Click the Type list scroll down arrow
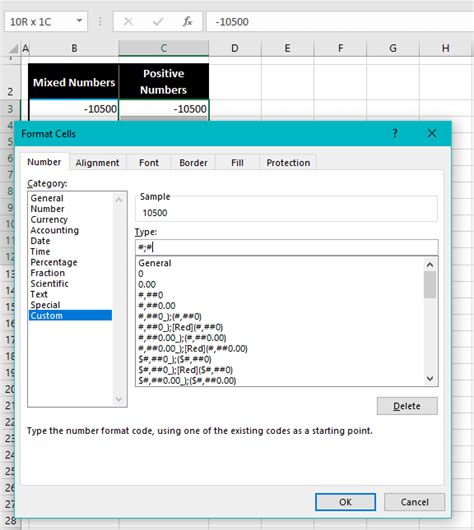The width and height of the screenshot is (474, 530). [430, 379]
